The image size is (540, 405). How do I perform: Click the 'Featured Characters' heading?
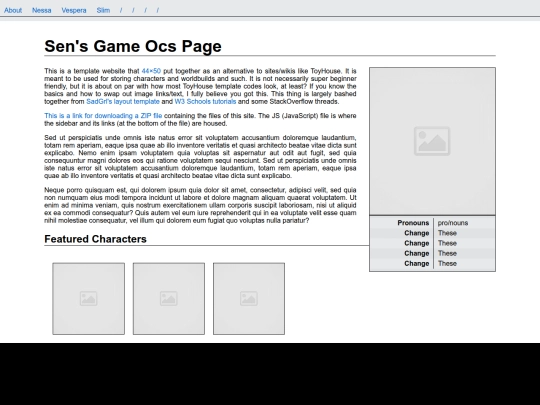click(x=95, y=239)
